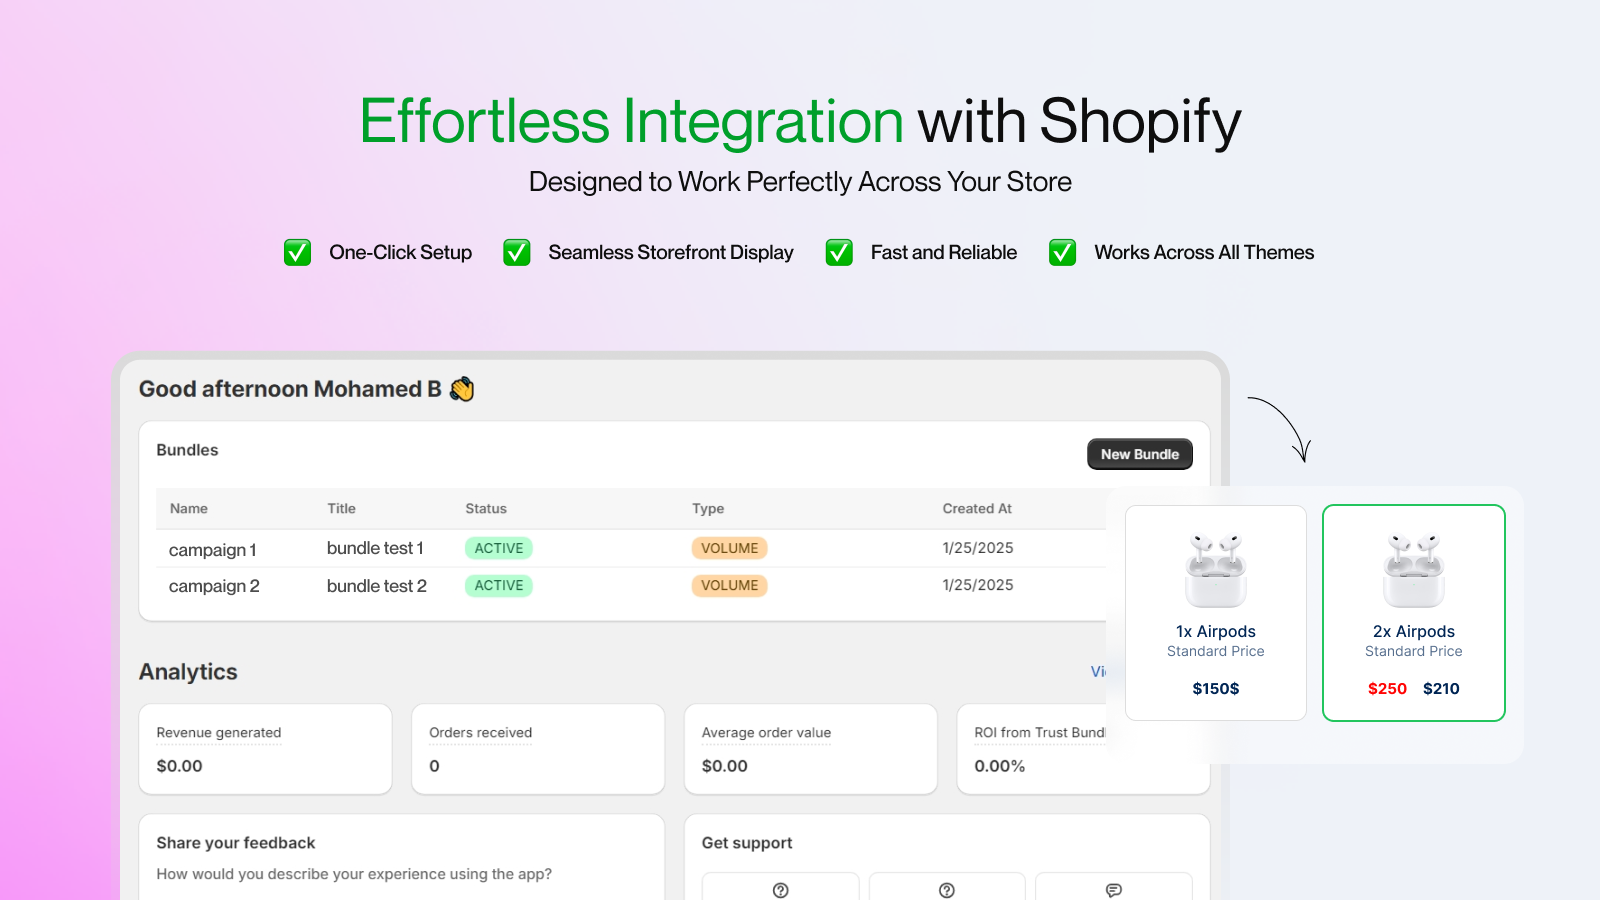Click the Orders received label
Image resolution: width=1600 pixels, height=900 pixels.
(481, 733)
